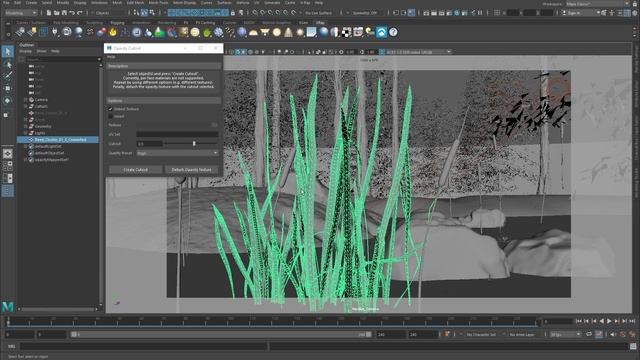The height and width of the screenshot is (360, 640).
Task: Open the Modeling menu set dropdown
Action: click(x=20, y=13)
